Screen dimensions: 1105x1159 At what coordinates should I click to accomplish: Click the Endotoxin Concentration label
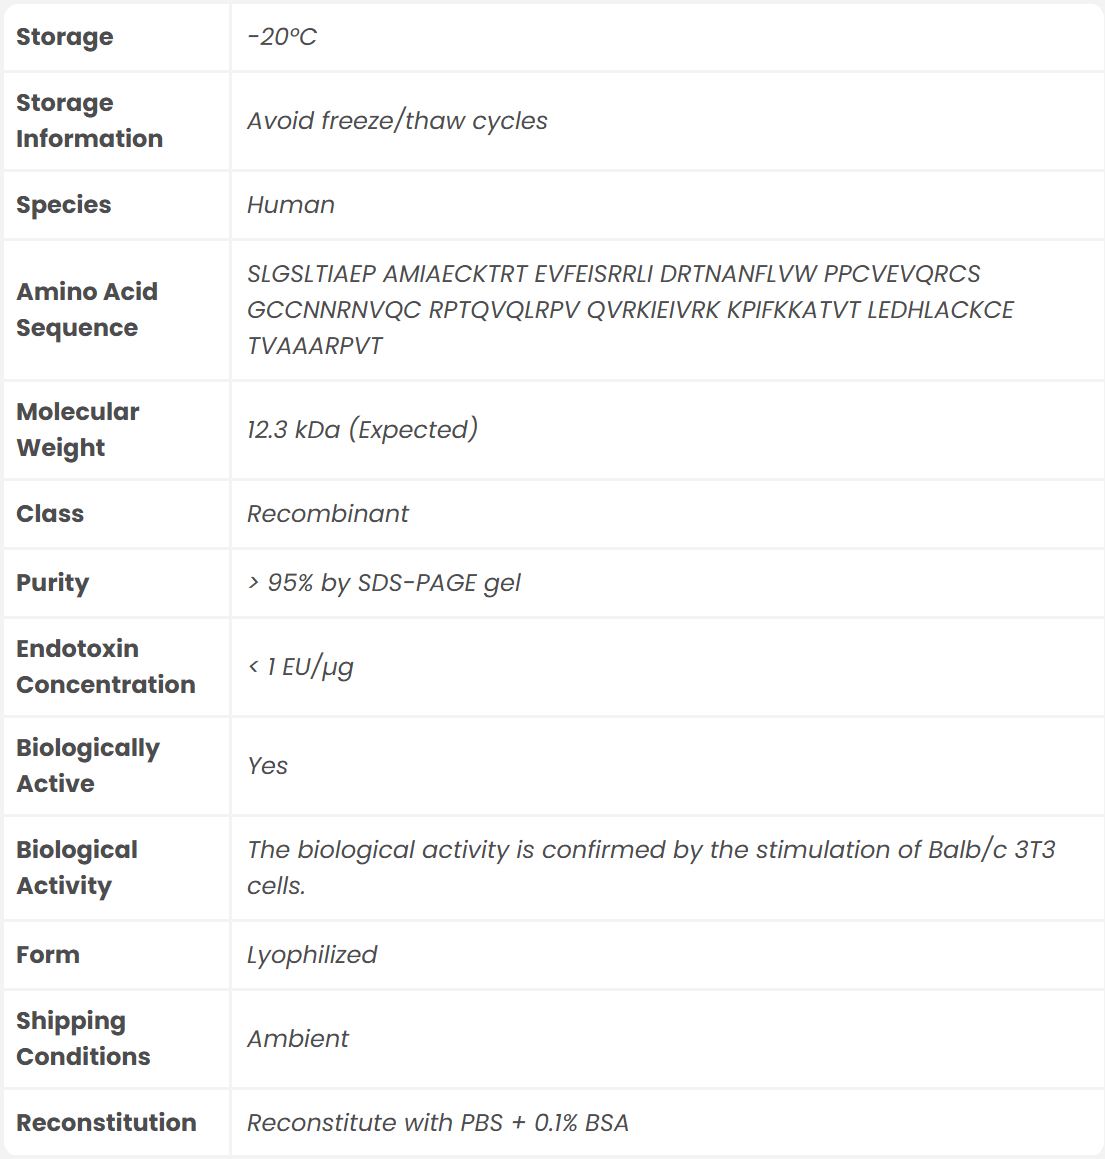tap(105, 666)
